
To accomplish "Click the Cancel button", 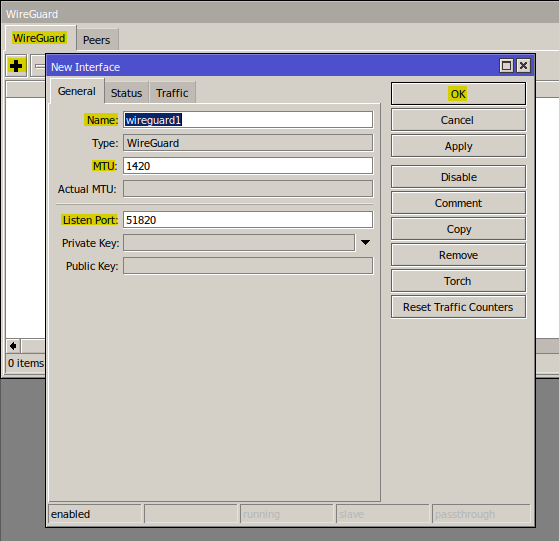I will coord(458,120).
